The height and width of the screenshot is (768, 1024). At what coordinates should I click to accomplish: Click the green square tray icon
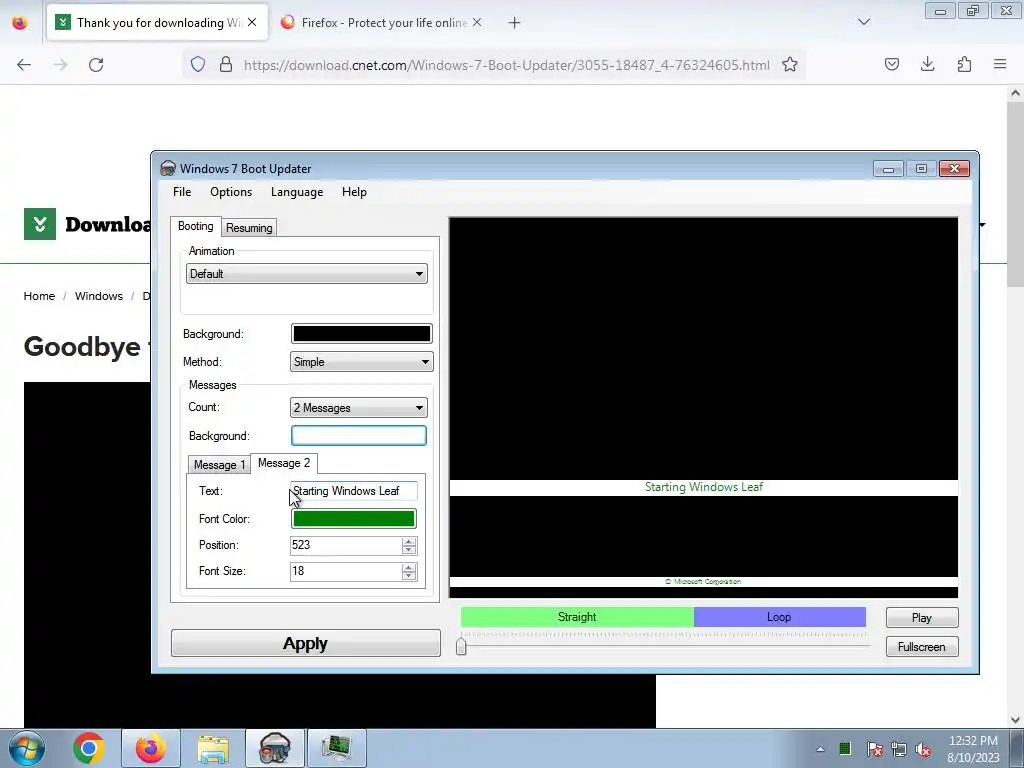click(x=845, y=748)
